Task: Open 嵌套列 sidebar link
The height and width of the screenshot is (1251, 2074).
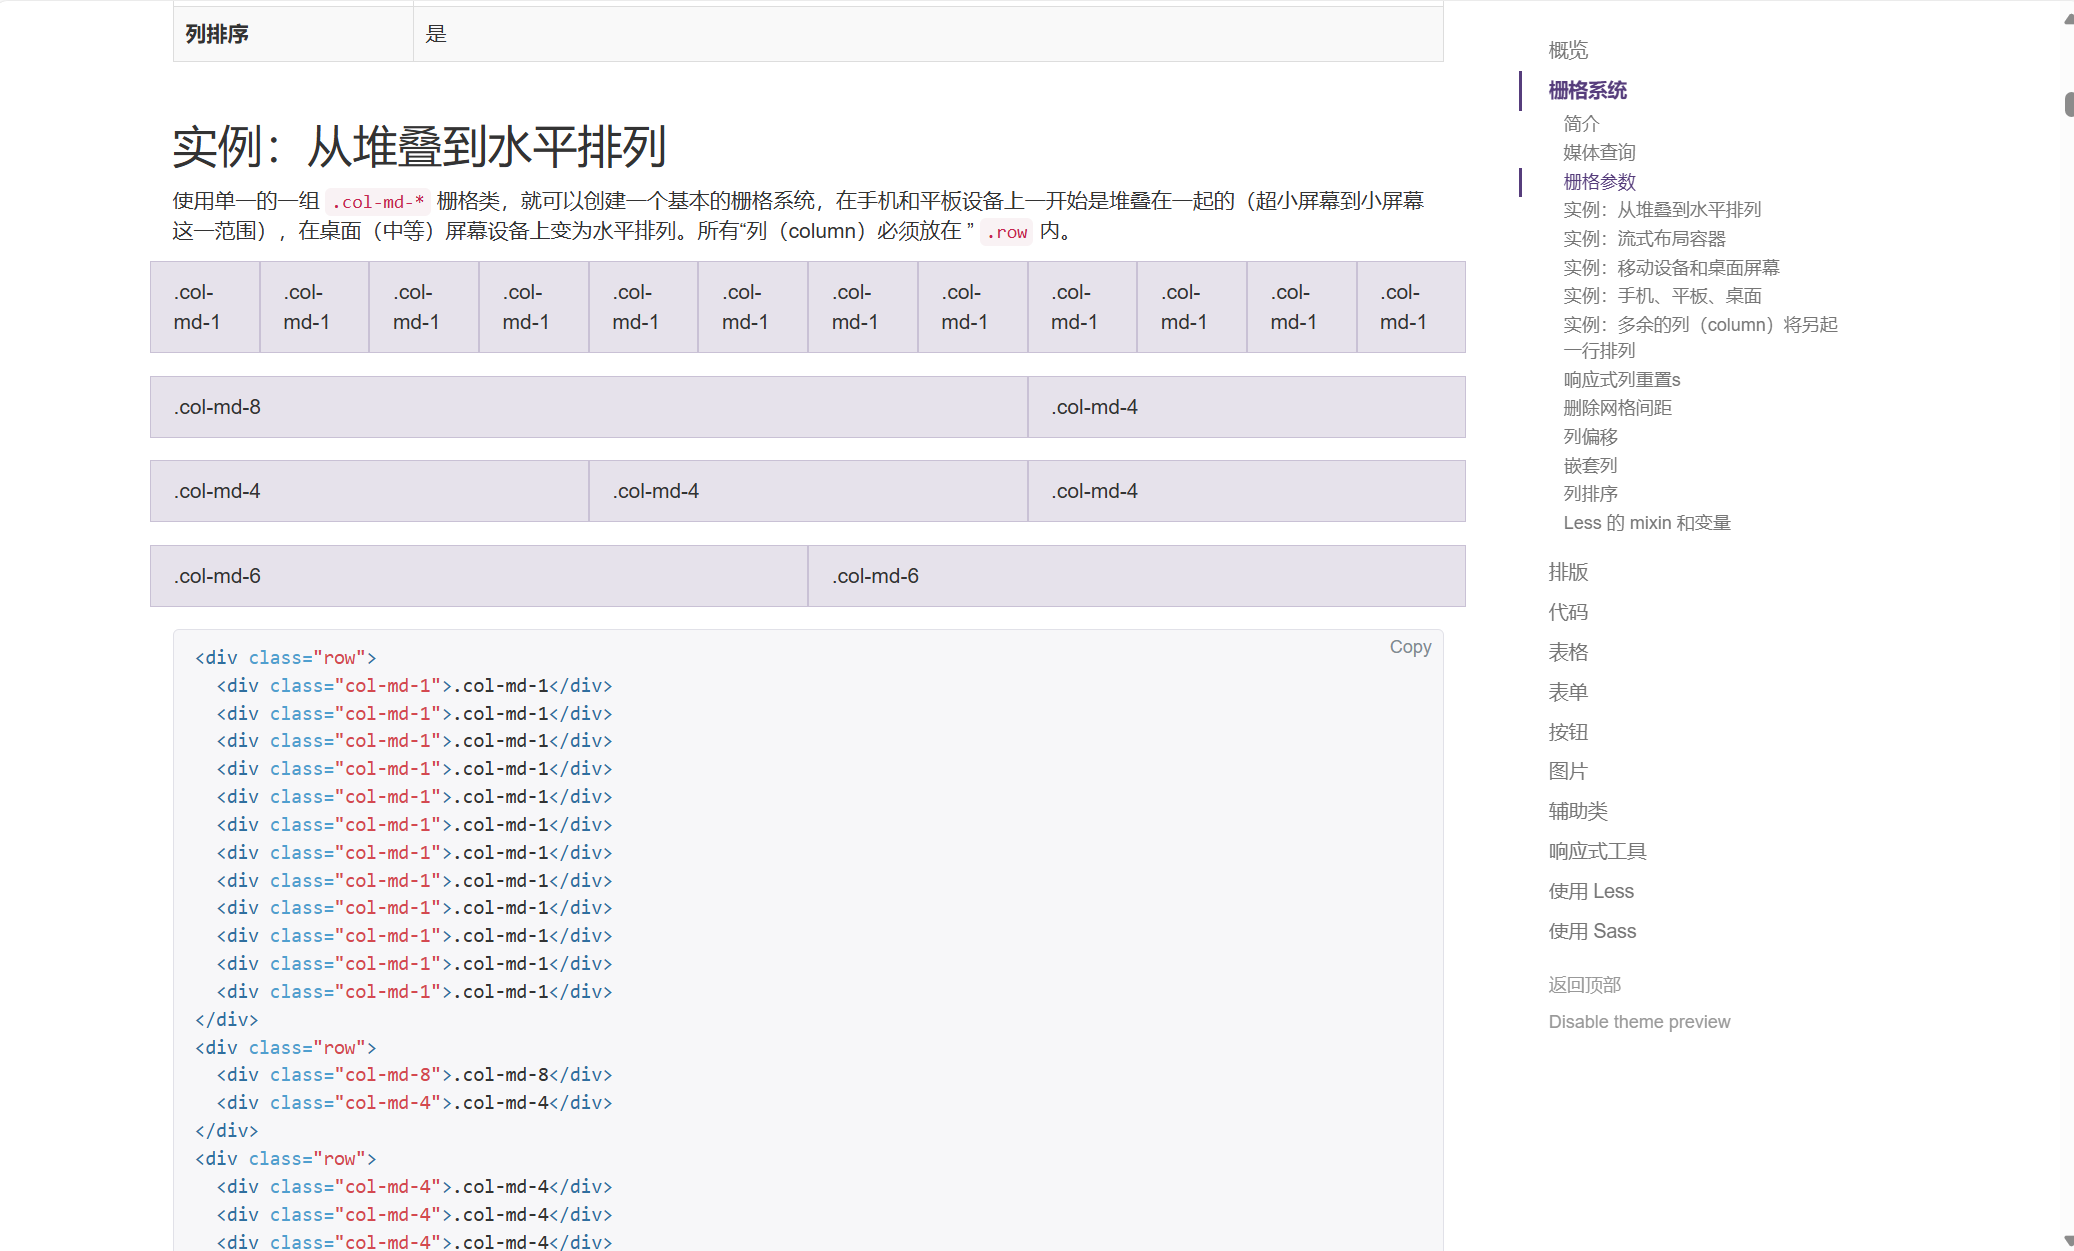Action: pyautogui.click(x=1590, y=466)
